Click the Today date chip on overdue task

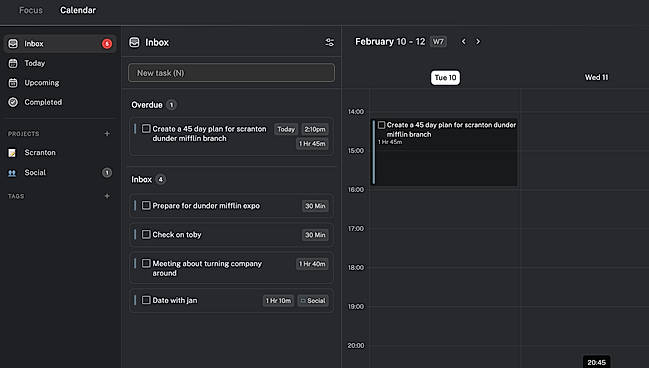click(x=286, y=129)
